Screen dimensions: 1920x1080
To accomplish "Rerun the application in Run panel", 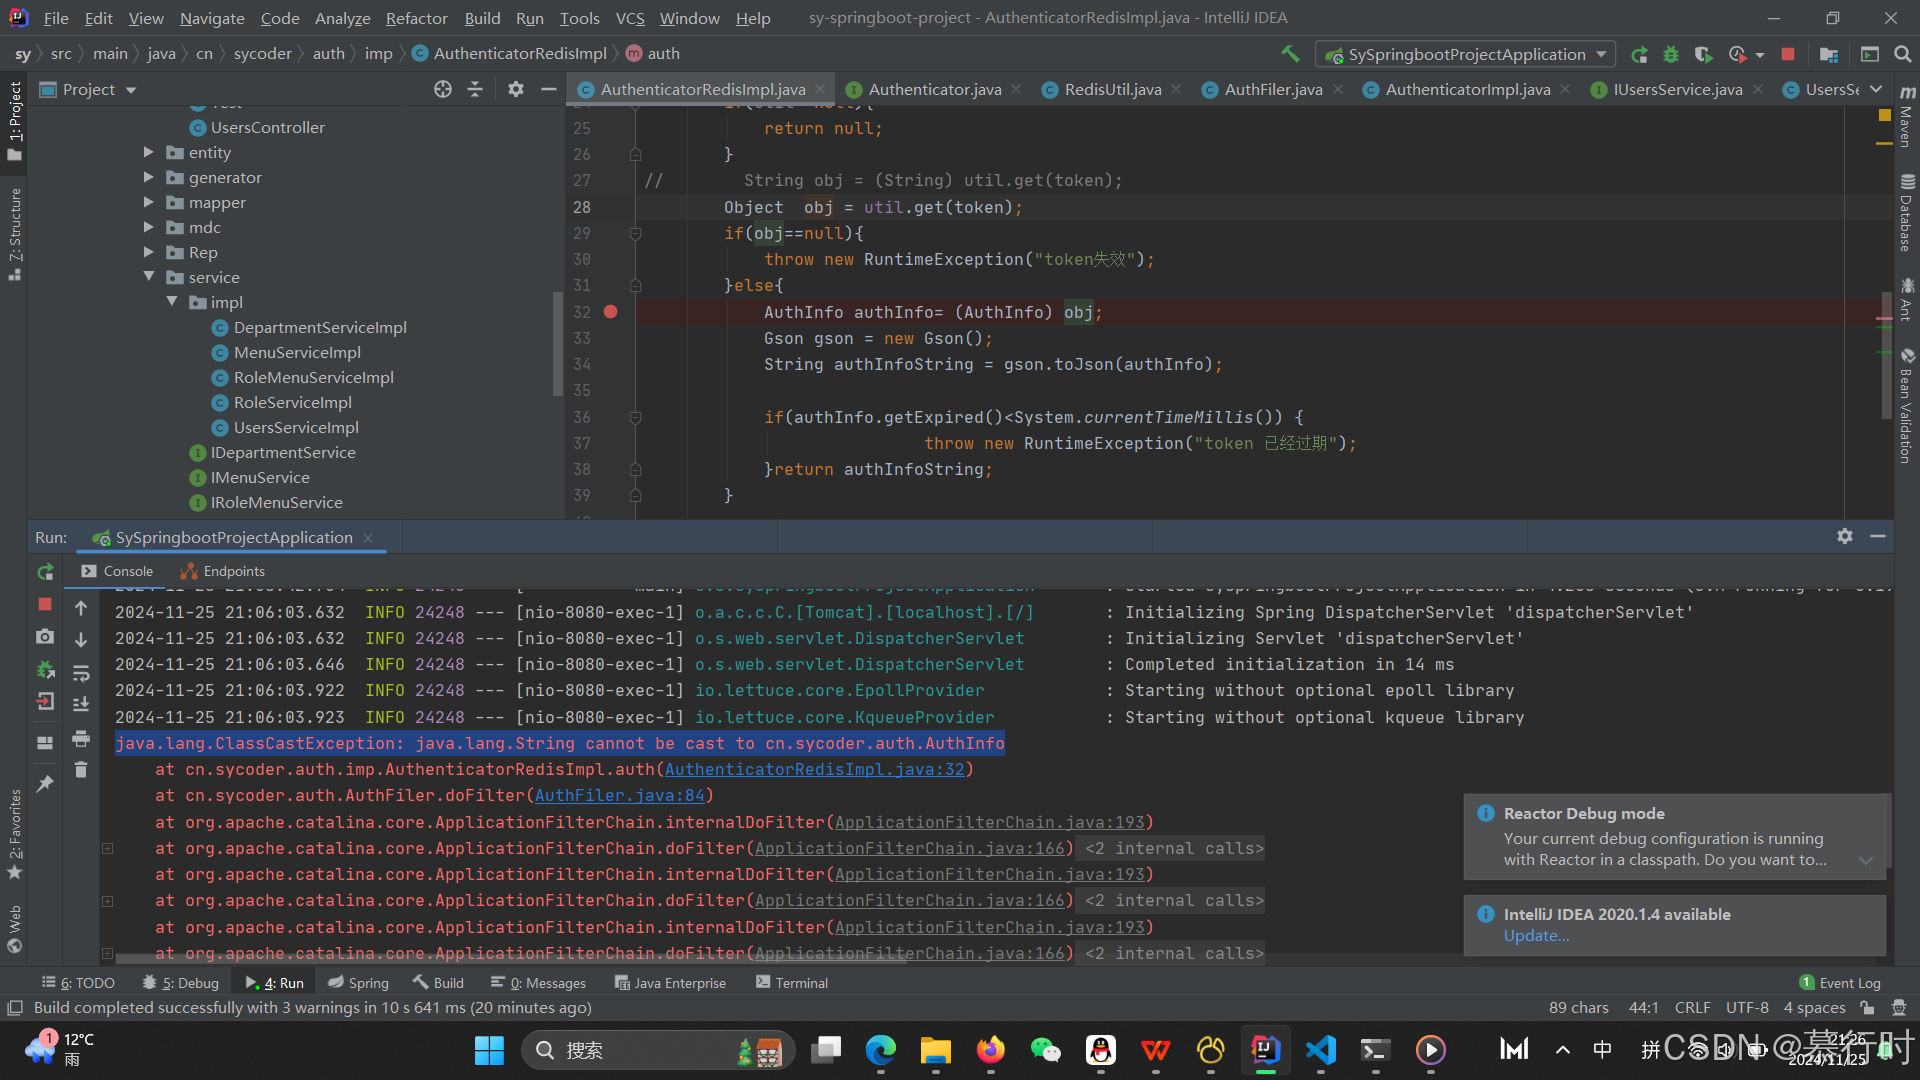I will [x=45, y=572].
